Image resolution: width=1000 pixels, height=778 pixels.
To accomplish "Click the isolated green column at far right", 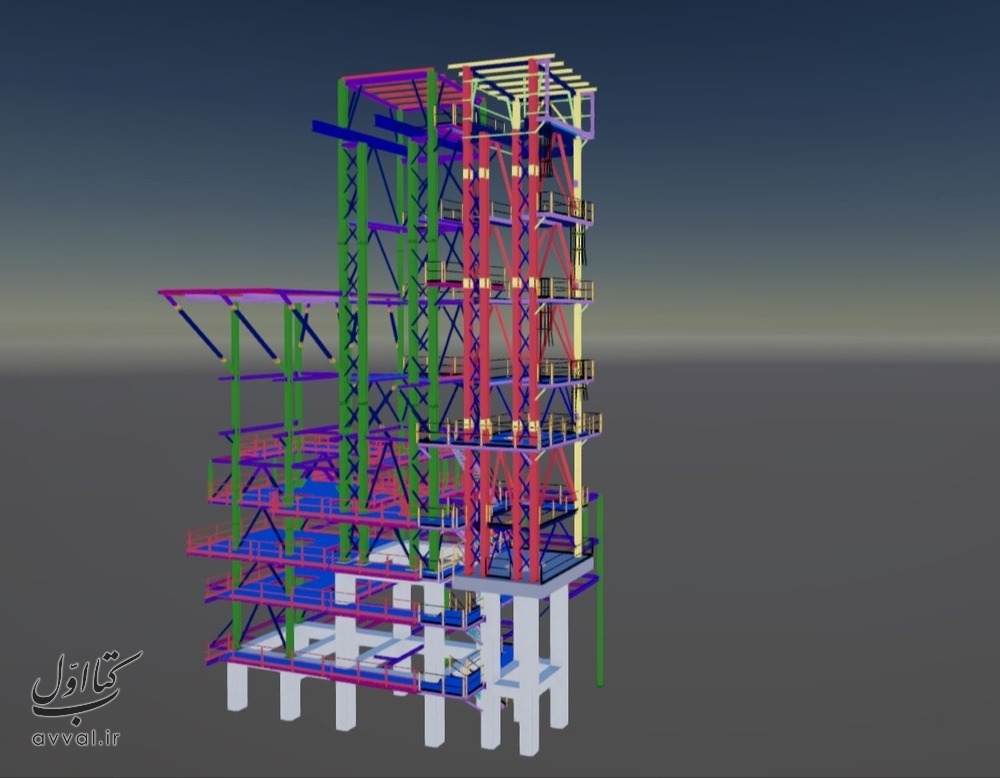I will (600, 590).
